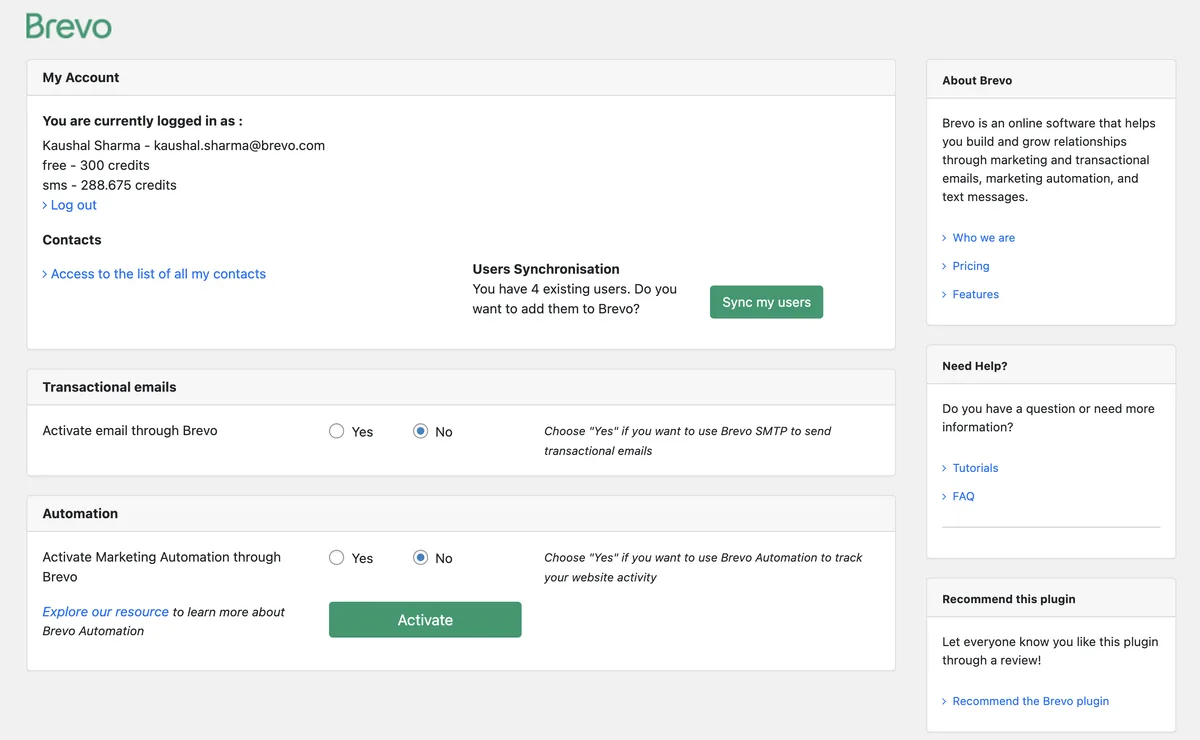Click the About Brevo panel title
This screenshot has height=740, width=1200.
click(x=977, y=81)
